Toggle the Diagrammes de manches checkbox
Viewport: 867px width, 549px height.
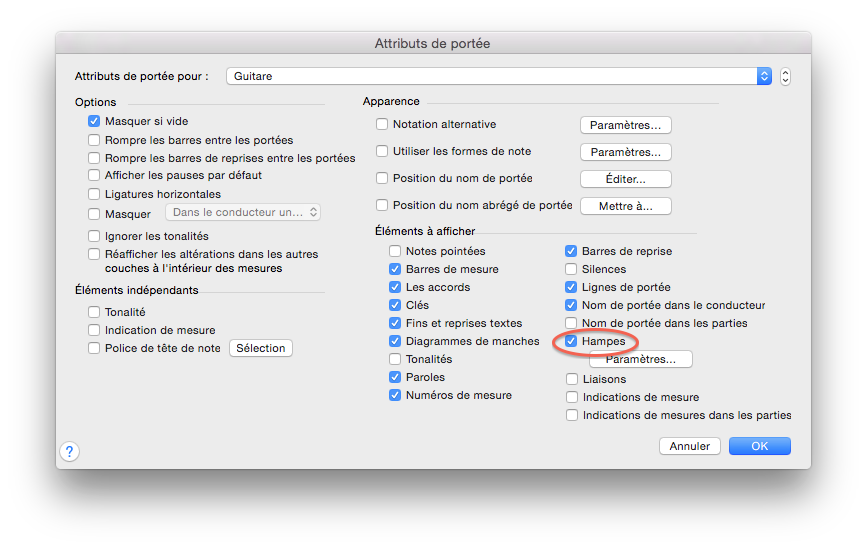pyautogui.click(x=395, y=342)
